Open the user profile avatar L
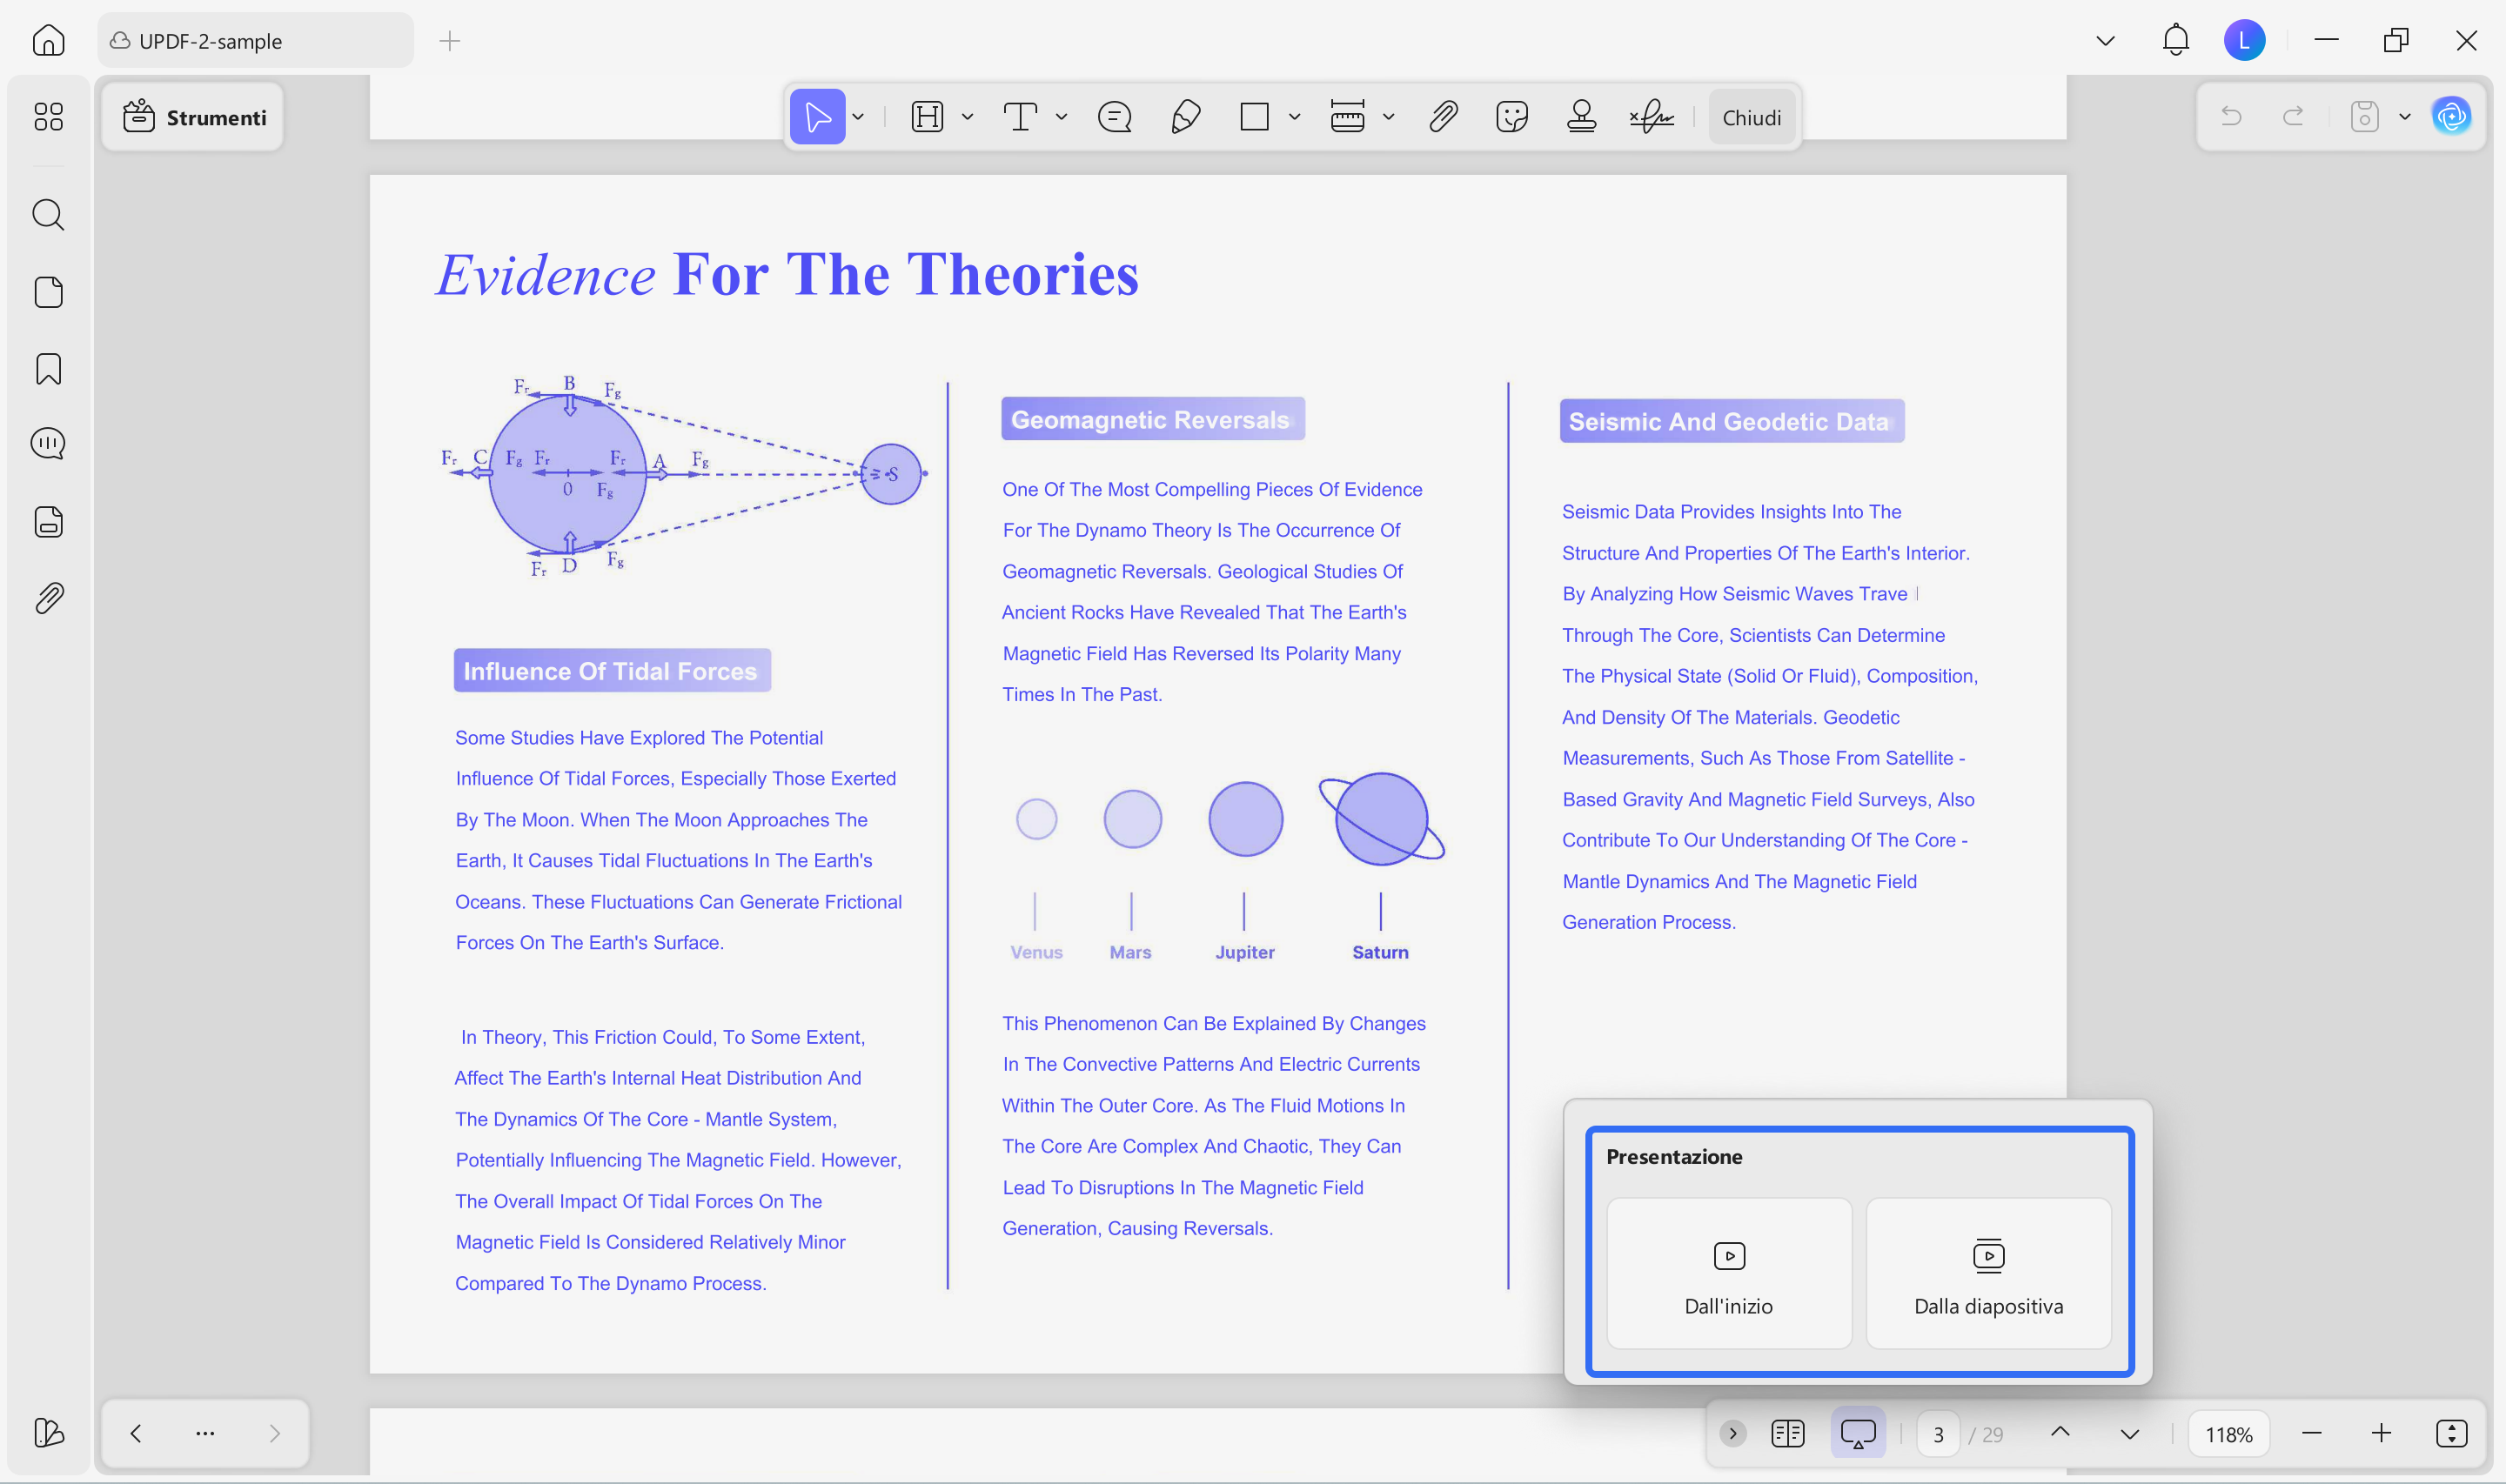This screenshot has width=2506, height=1484. (2245, 41)
